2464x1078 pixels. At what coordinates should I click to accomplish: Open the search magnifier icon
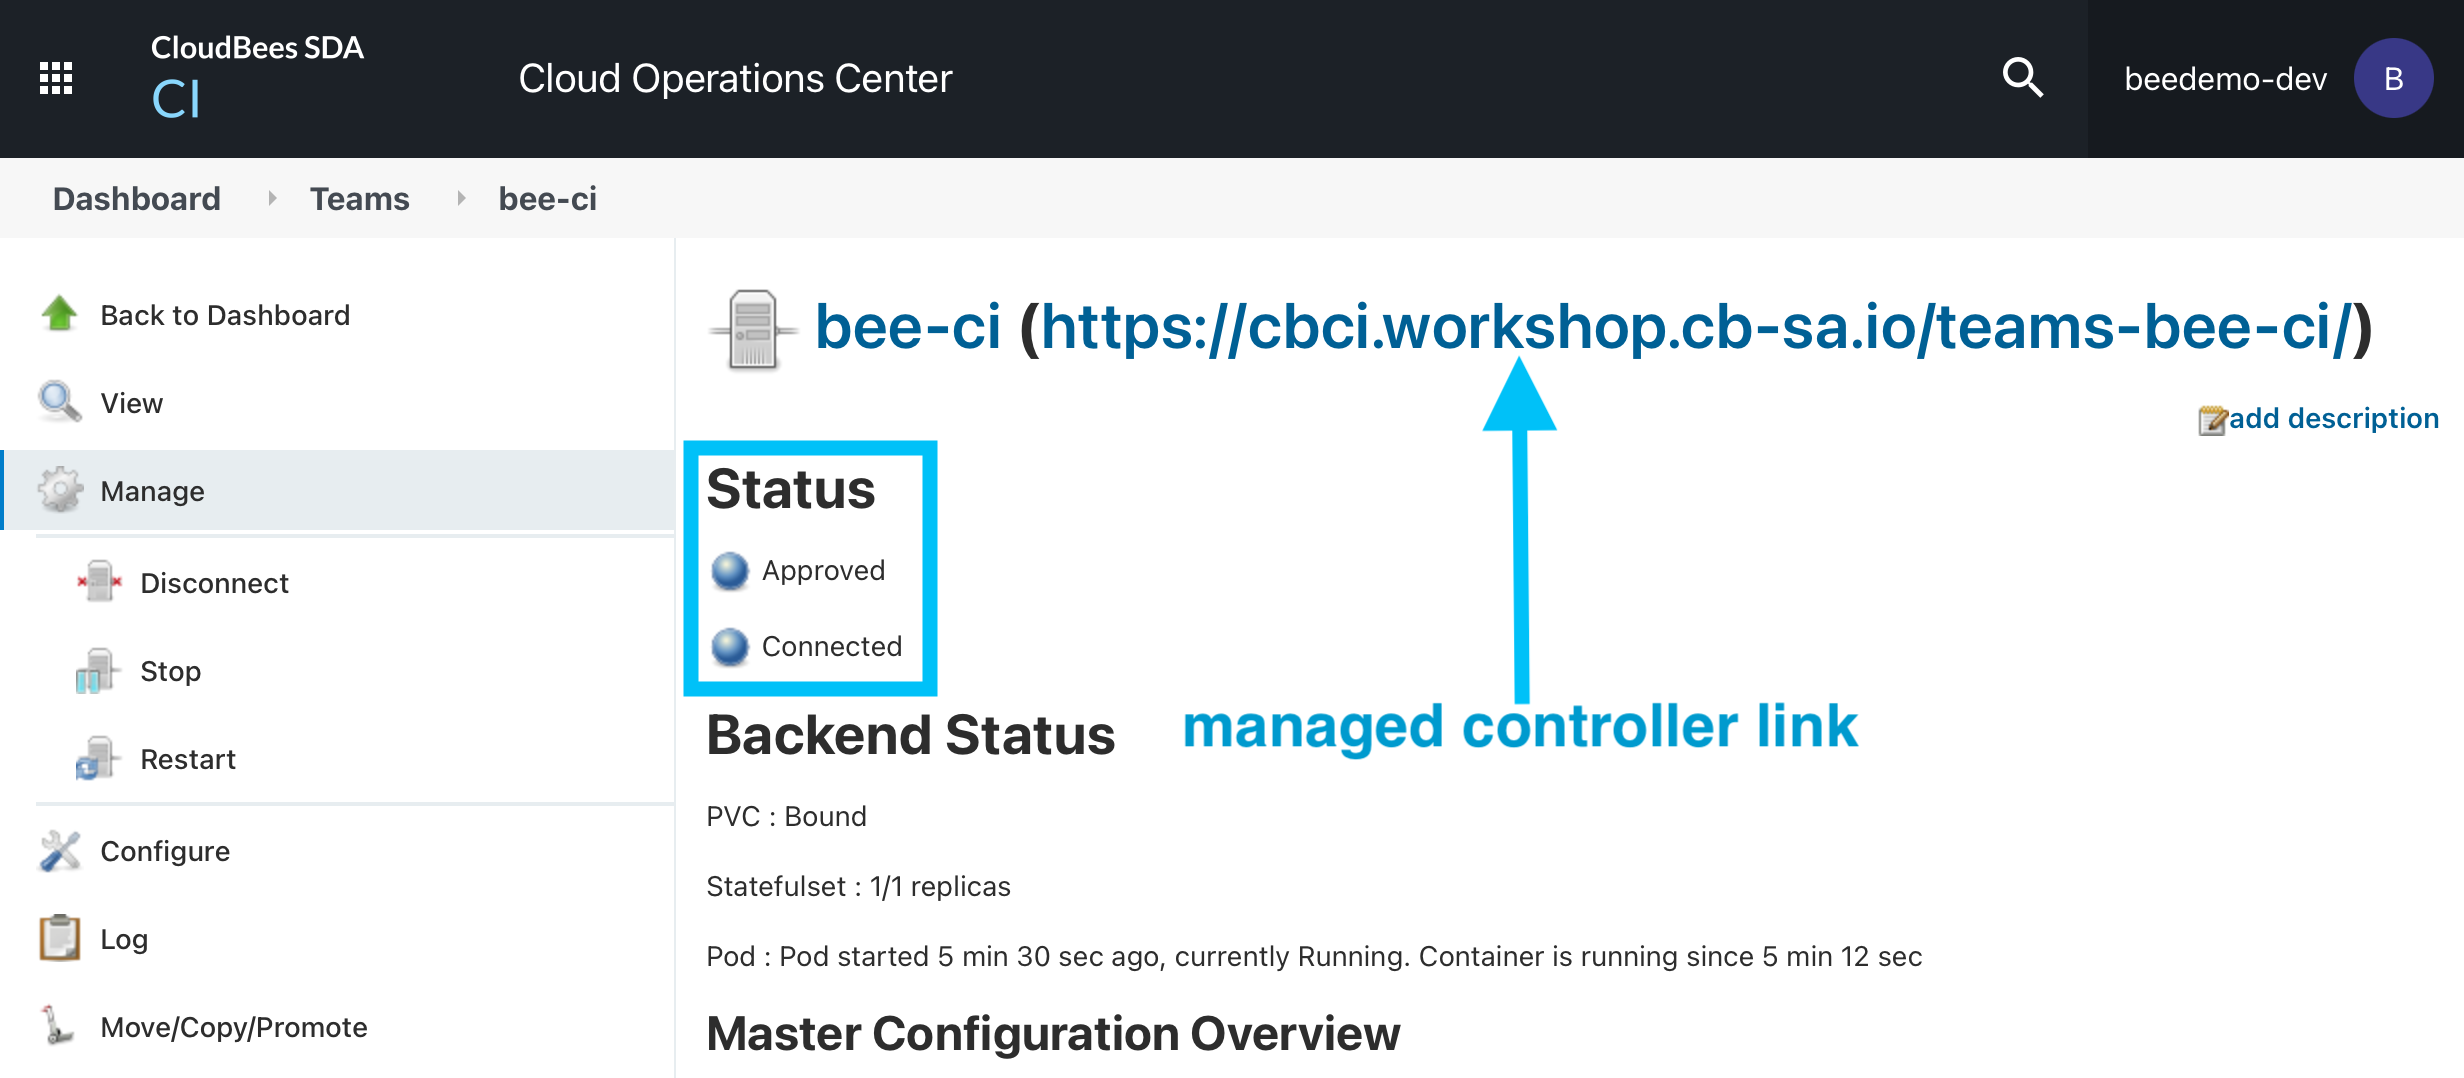point(2022,78)
